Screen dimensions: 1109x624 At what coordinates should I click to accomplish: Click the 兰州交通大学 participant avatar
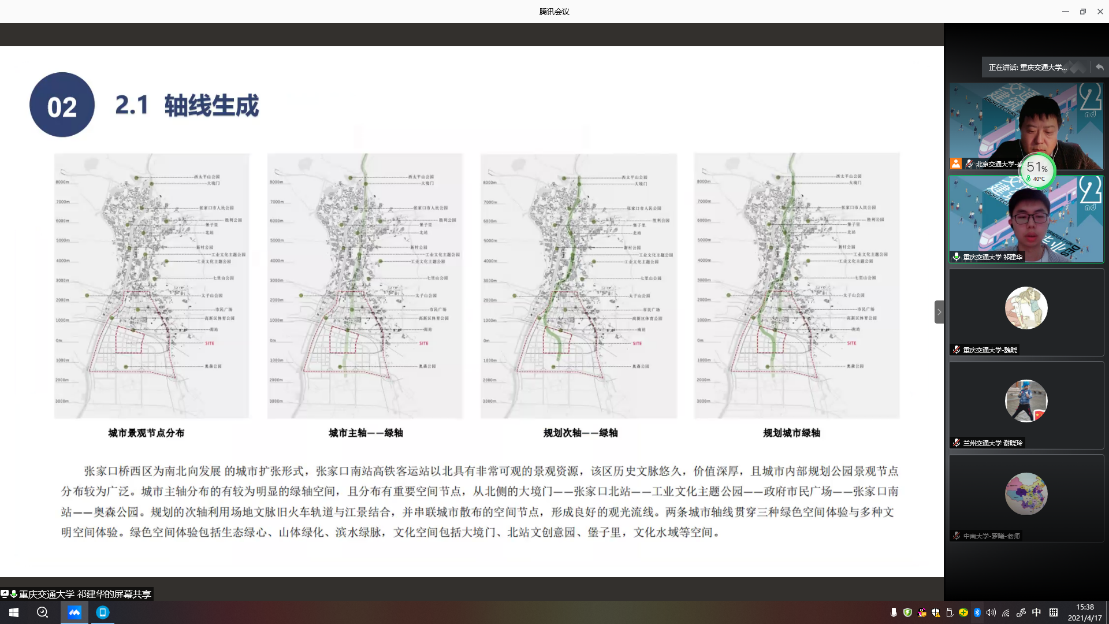pos(1026,401)
